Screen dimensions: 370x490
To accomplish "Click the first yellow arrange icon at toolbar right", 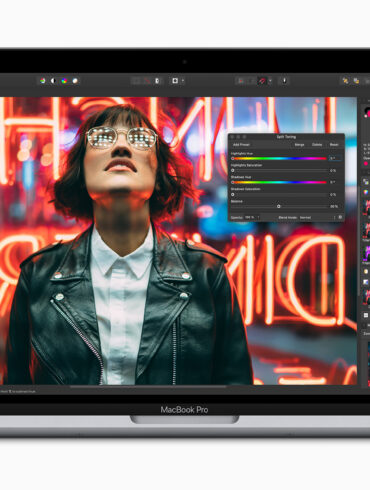I will tap(346, 81).
